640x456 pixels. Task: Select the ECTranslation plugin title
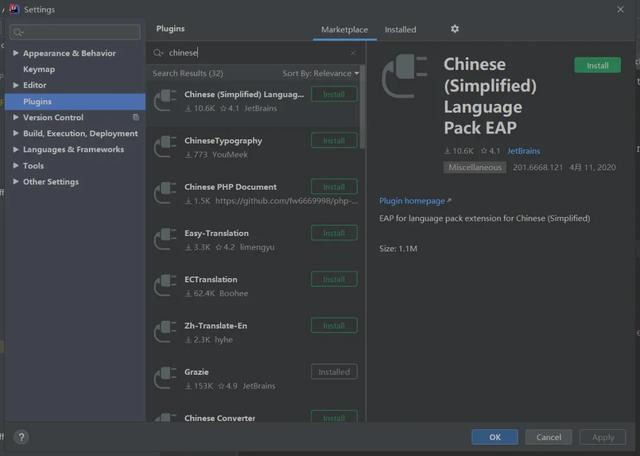(x=211, y=280)
